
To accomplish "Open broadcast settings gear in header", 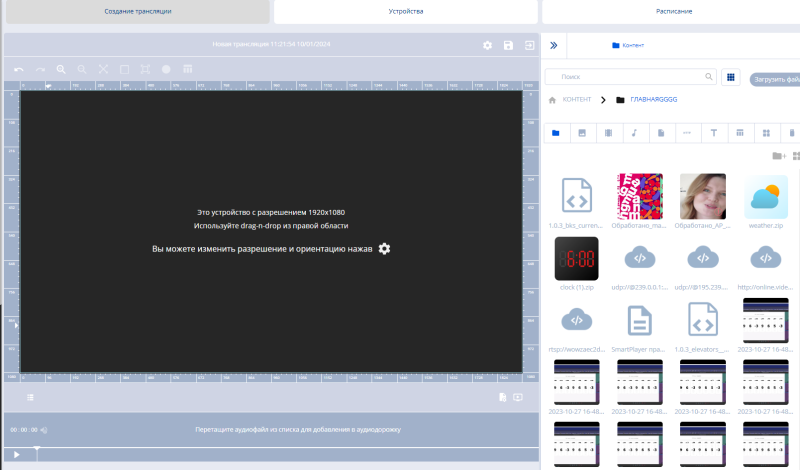I will pos(487,45).
